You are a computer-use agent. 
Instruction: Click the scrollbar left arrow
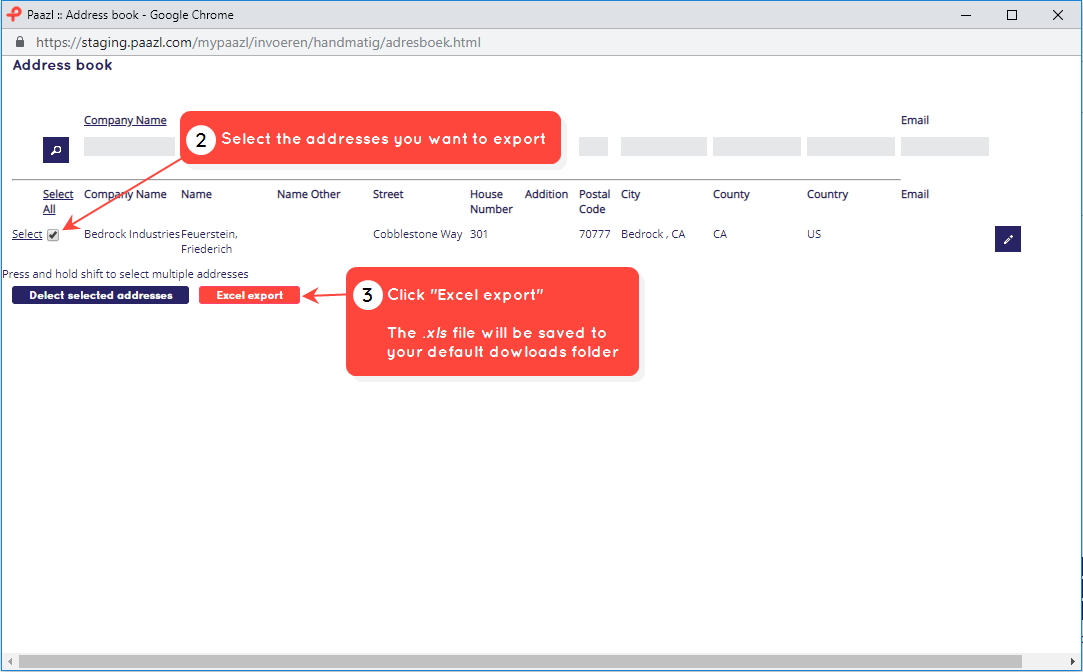click(10, 662)
